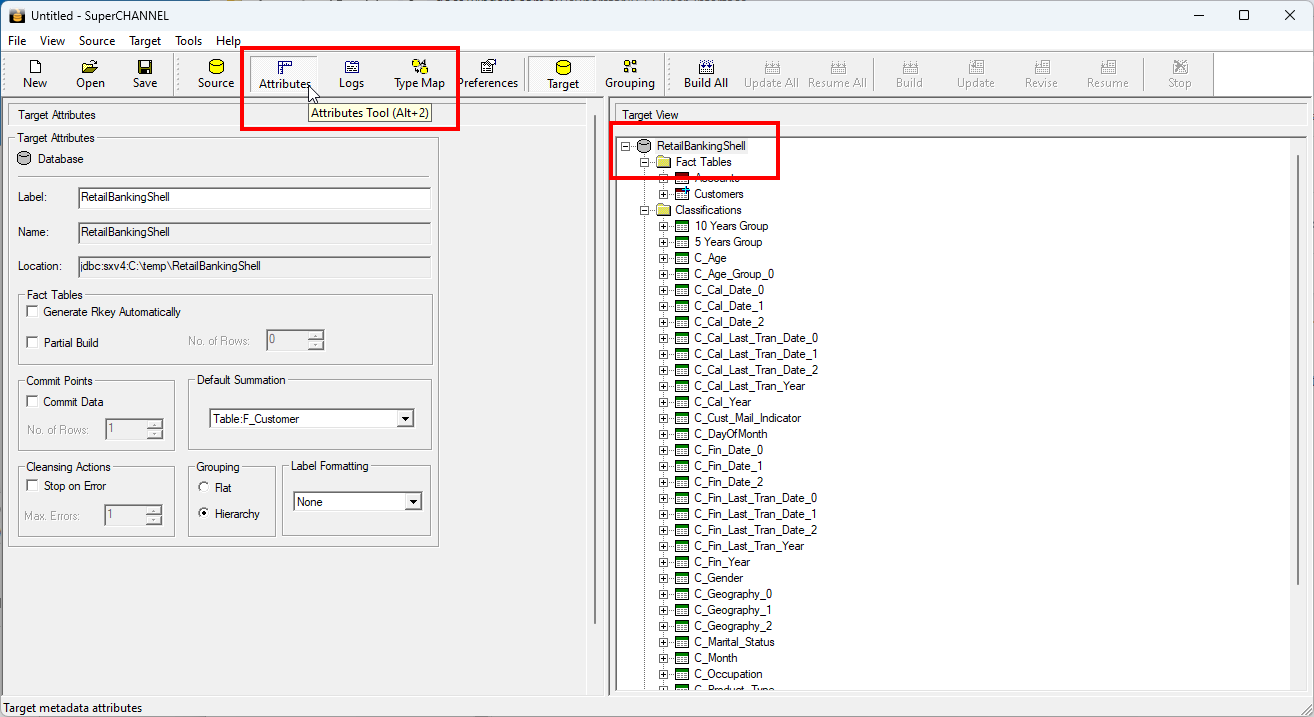Open a file with Open icon
The width and height of the screenshot is (1314, 717).
pos(90,73)
